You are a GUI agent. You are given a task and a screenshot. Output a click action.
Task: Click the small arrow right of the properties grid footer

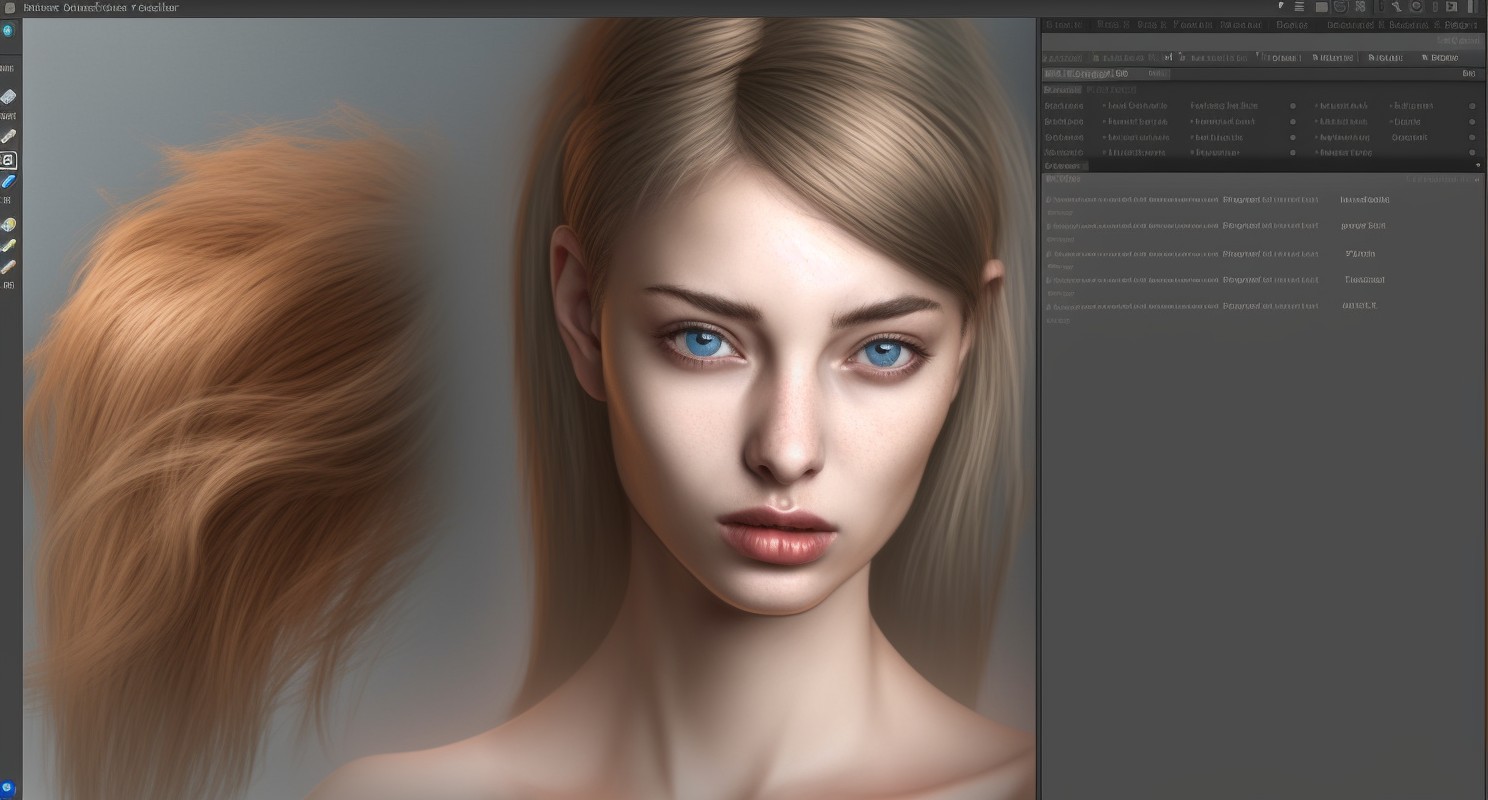(x=1477, y=165)
